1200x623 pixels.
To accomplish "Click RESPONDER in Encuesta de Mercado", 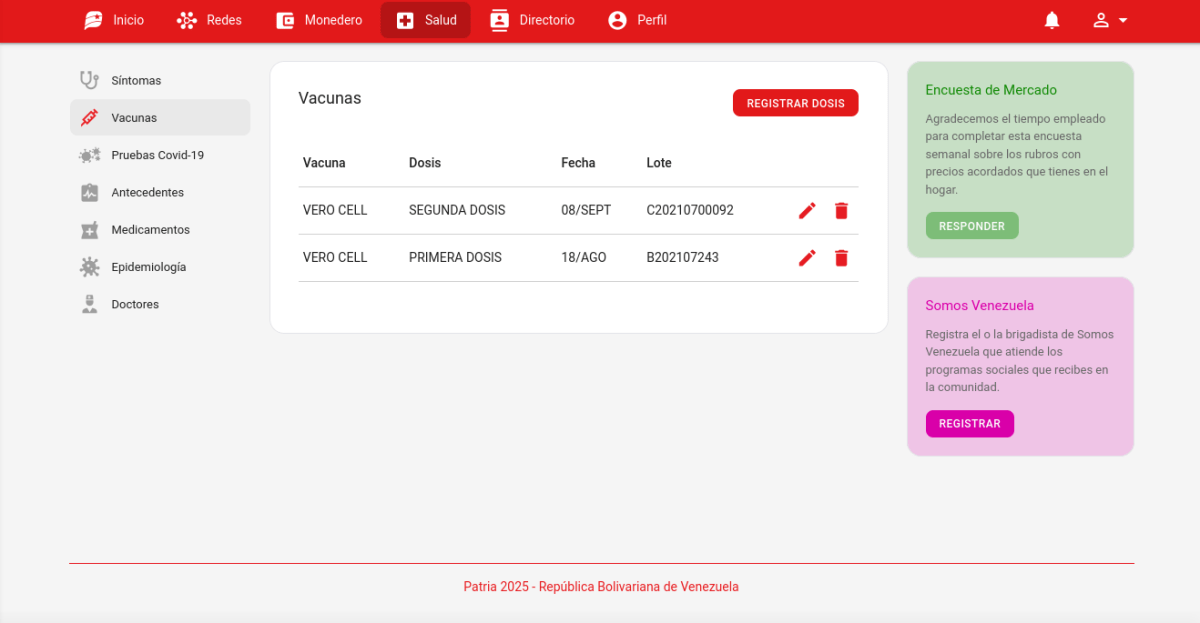I will point(971,226).
